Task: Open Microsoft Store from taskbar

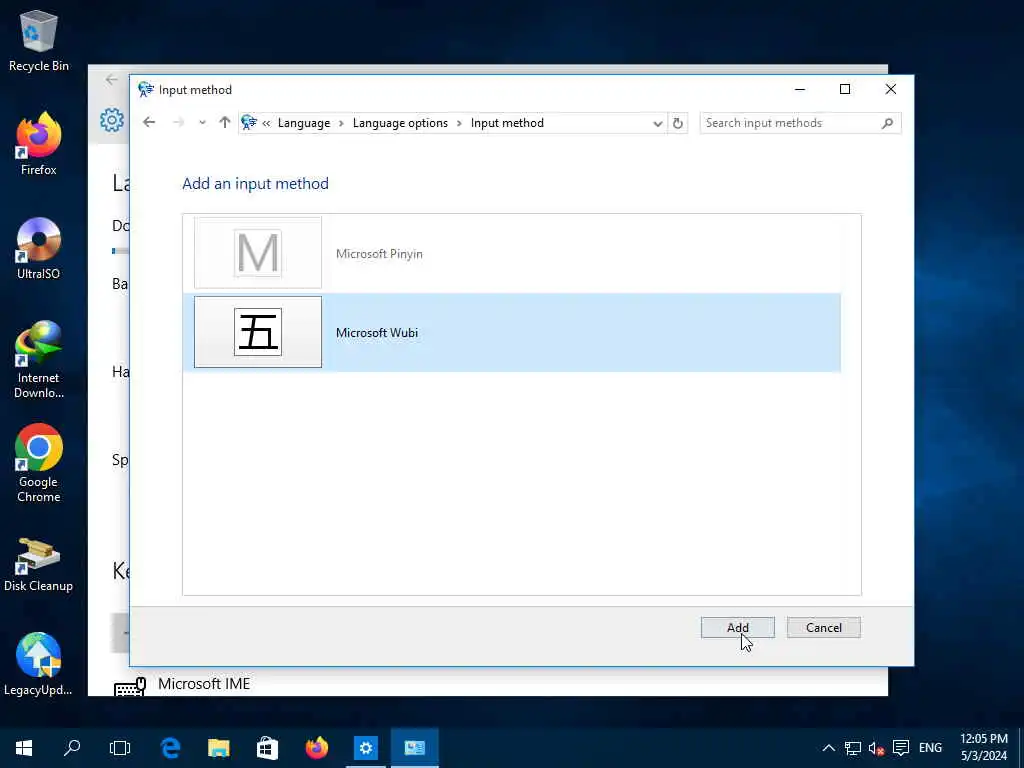Action: [x=267, y=748]
